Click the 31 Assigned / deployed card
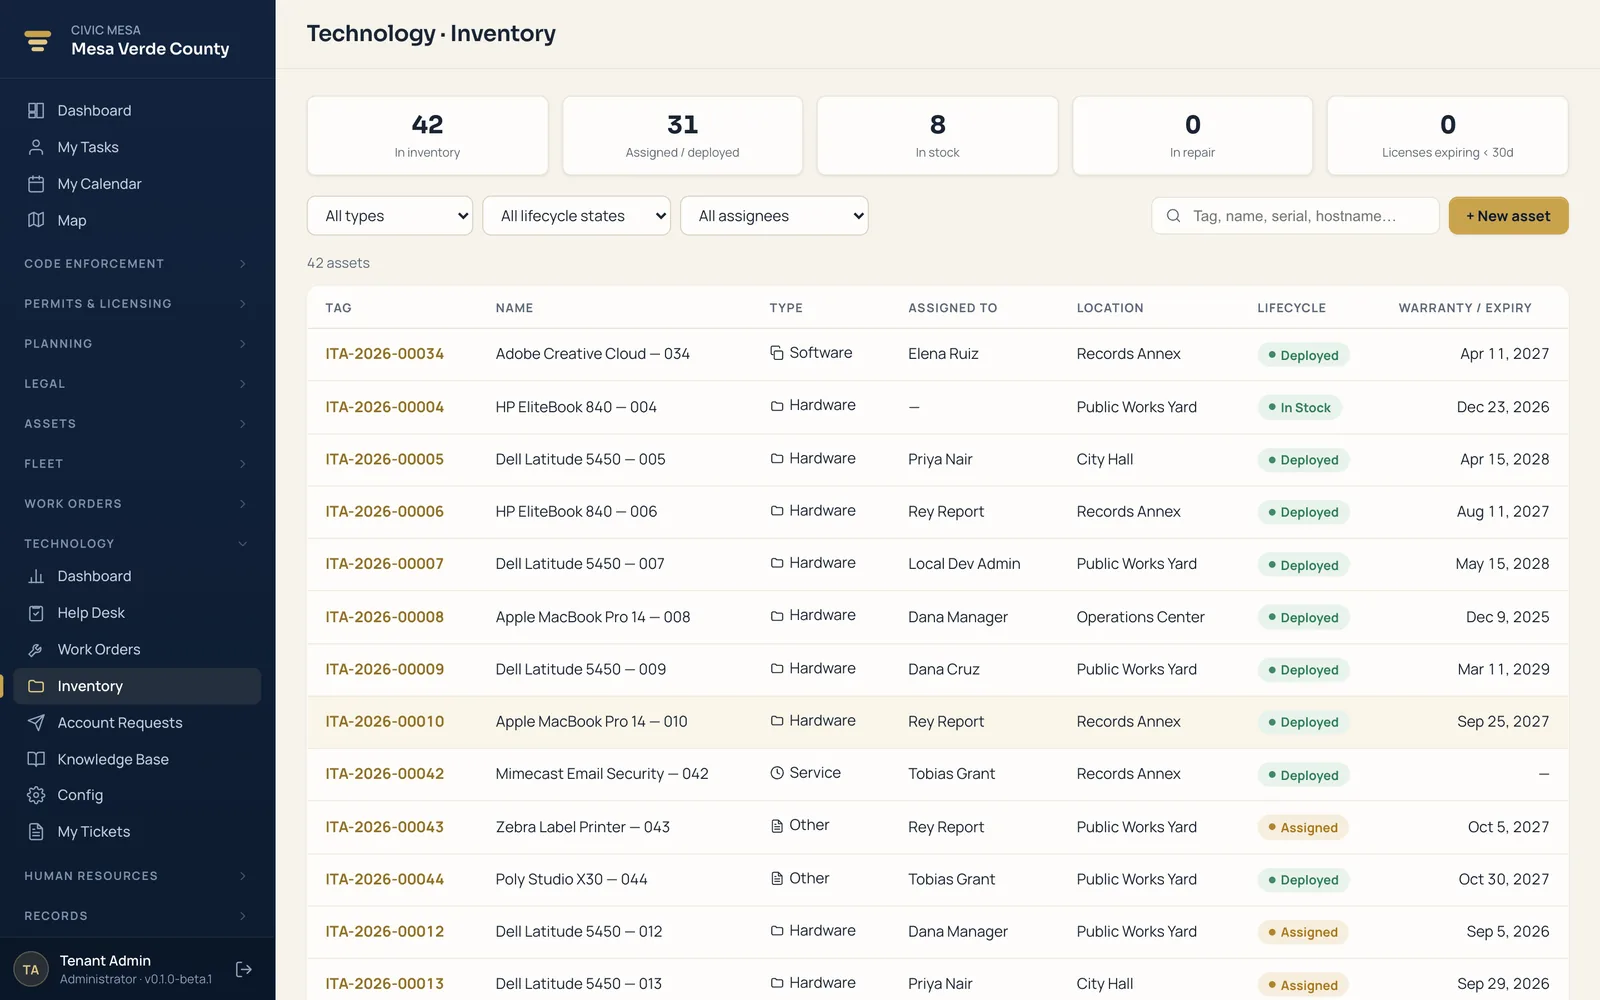Viewport: 1600px width, 1000px height. click(x=682, y=136)
